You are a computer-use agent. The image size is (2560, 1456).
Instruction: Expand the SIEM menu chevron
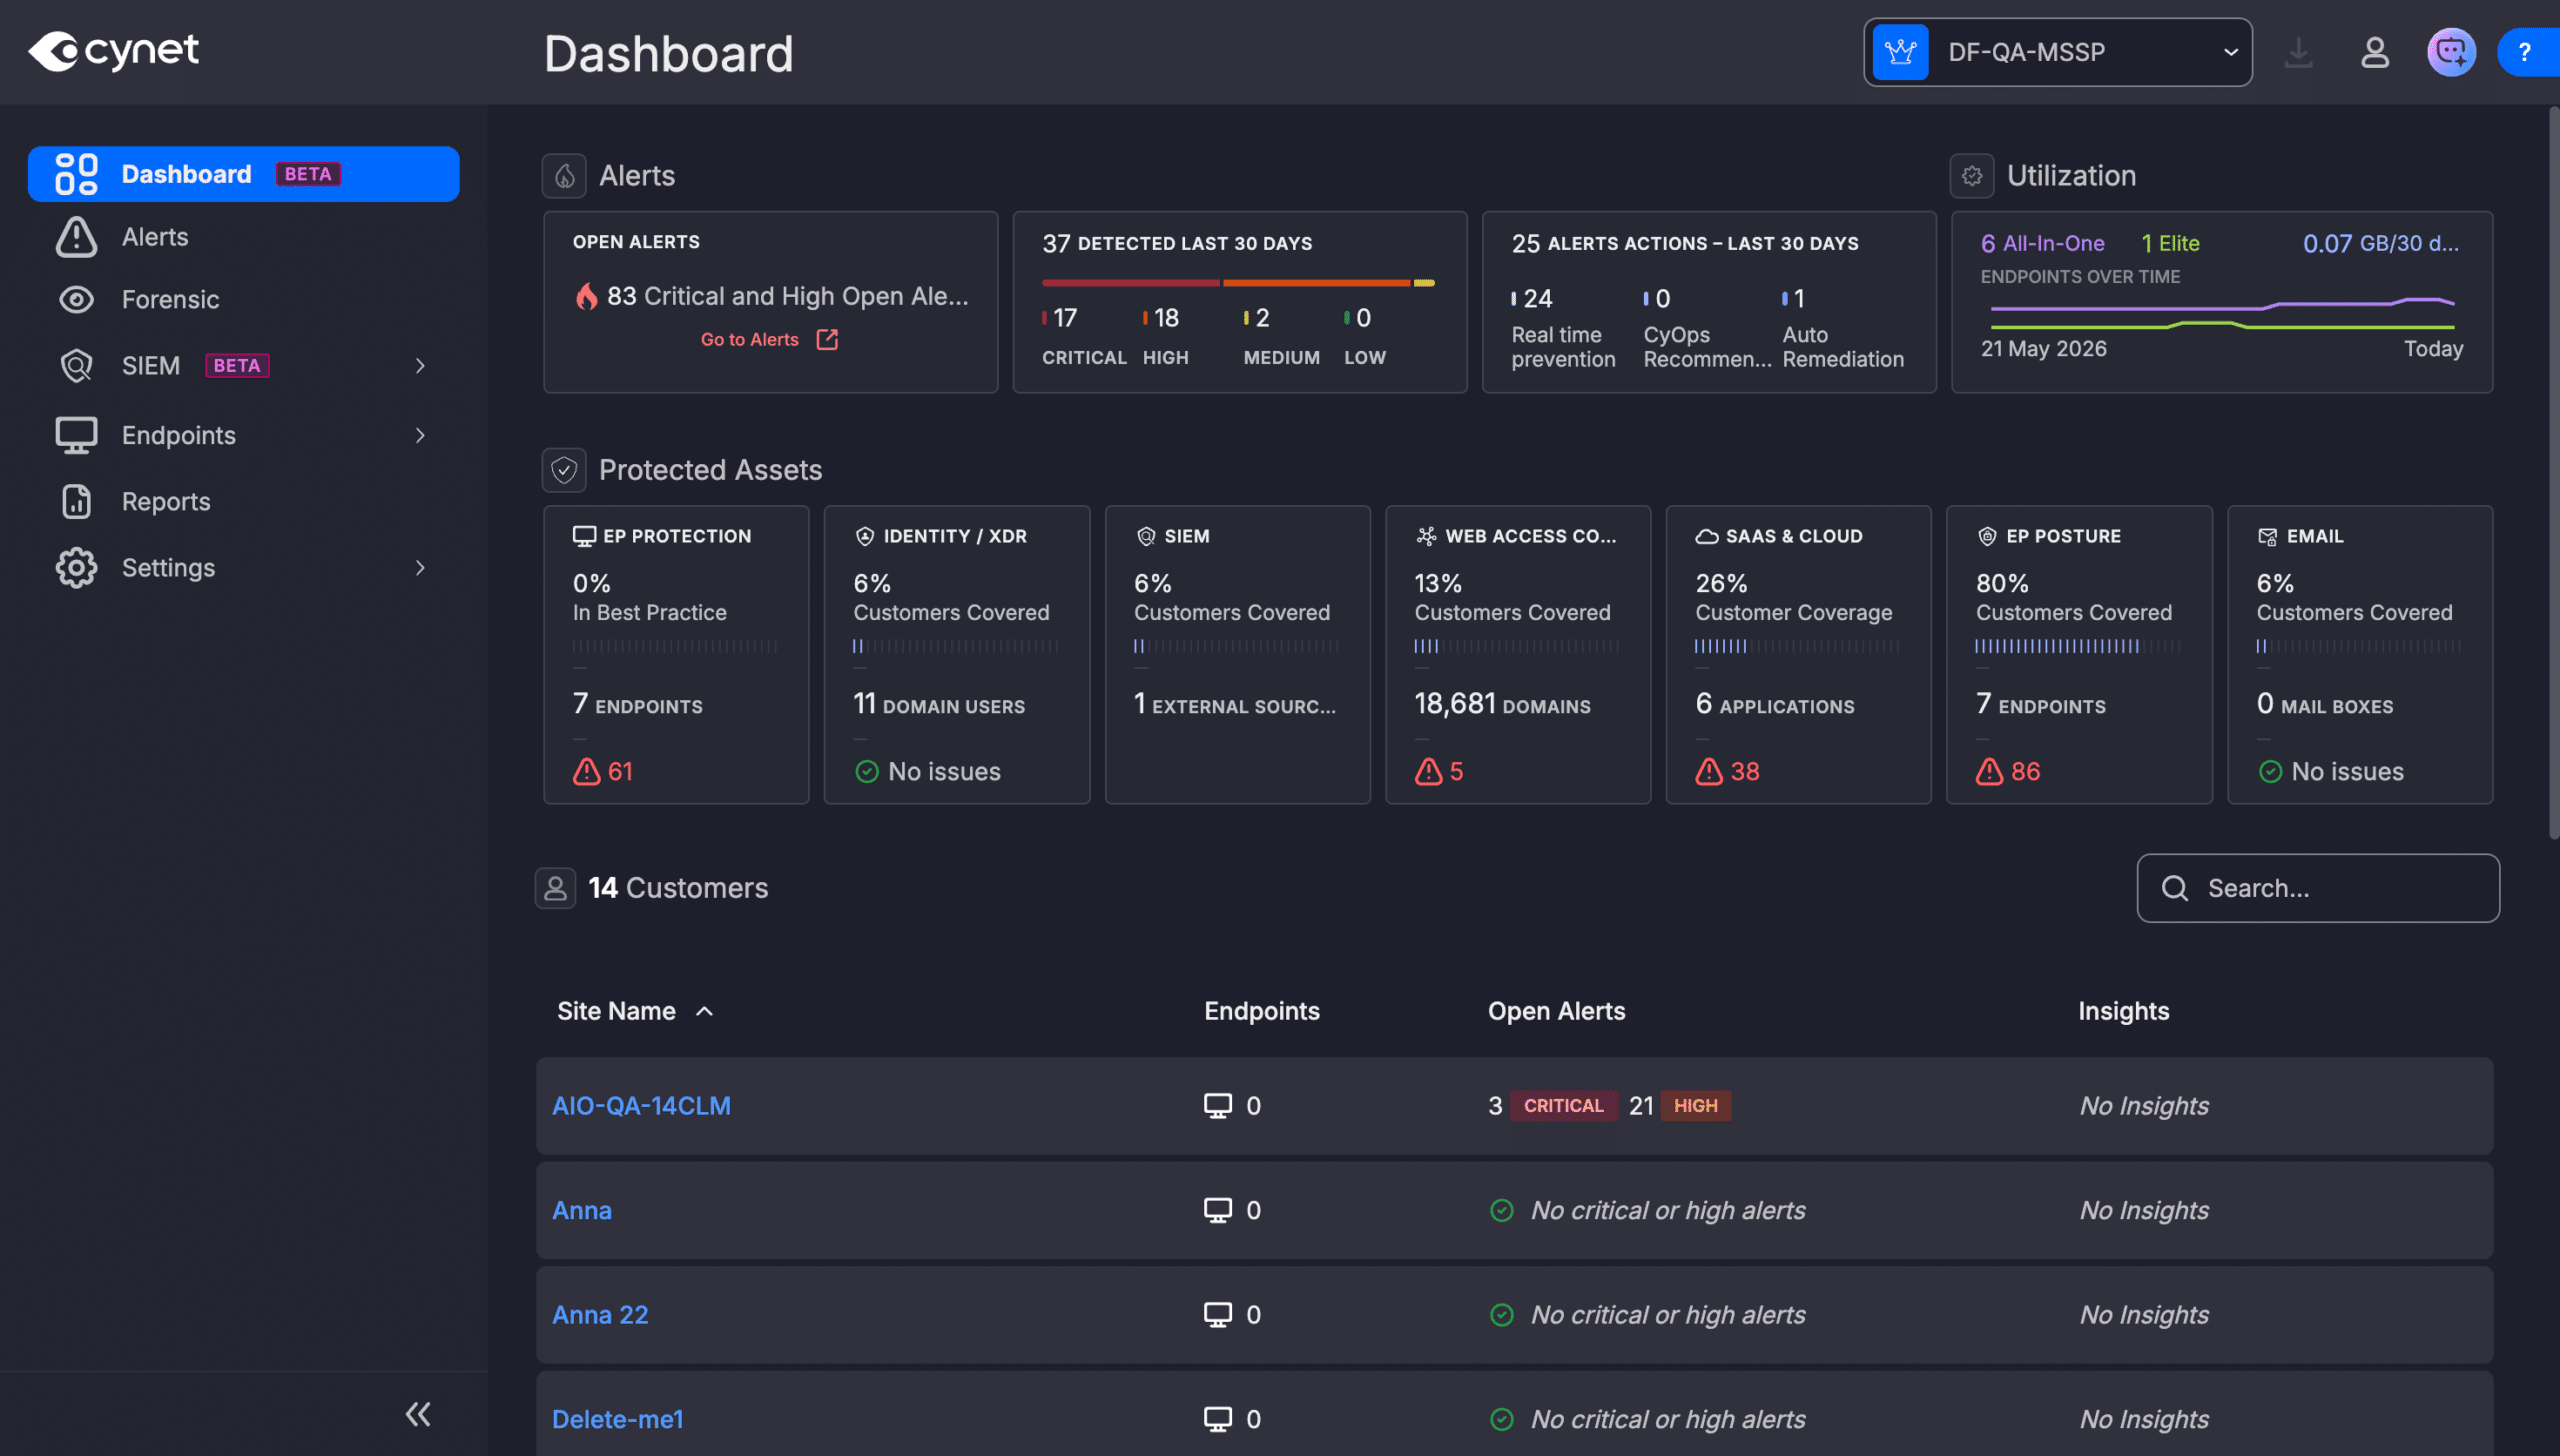coord(420,366)
